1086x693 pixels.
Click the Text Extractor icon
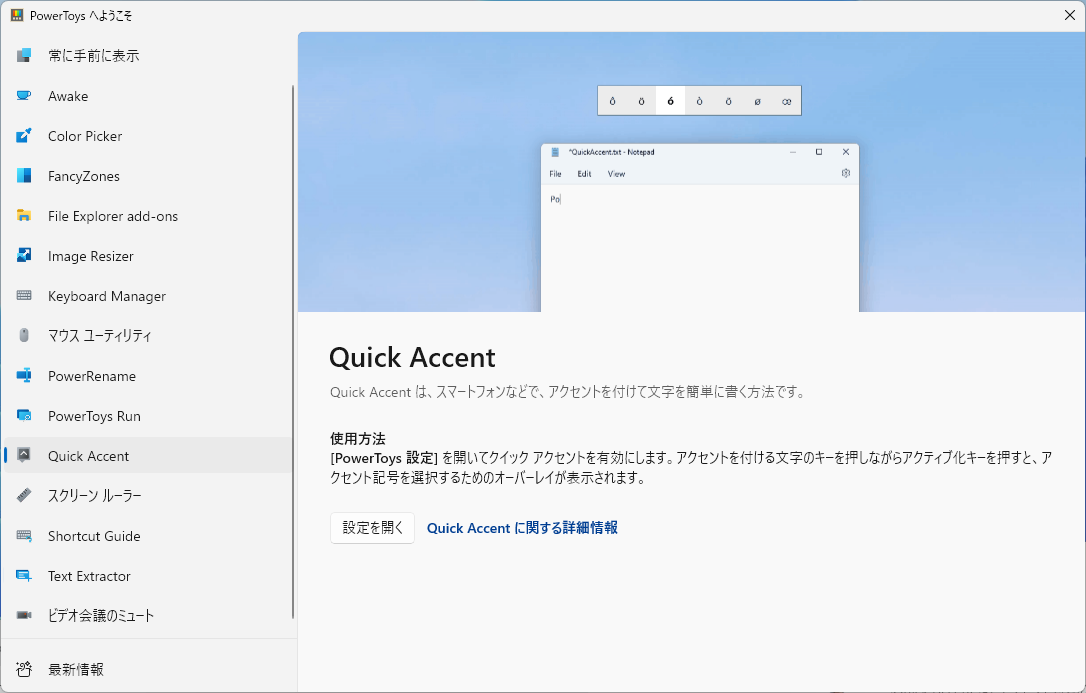click(x=24, y=576)
